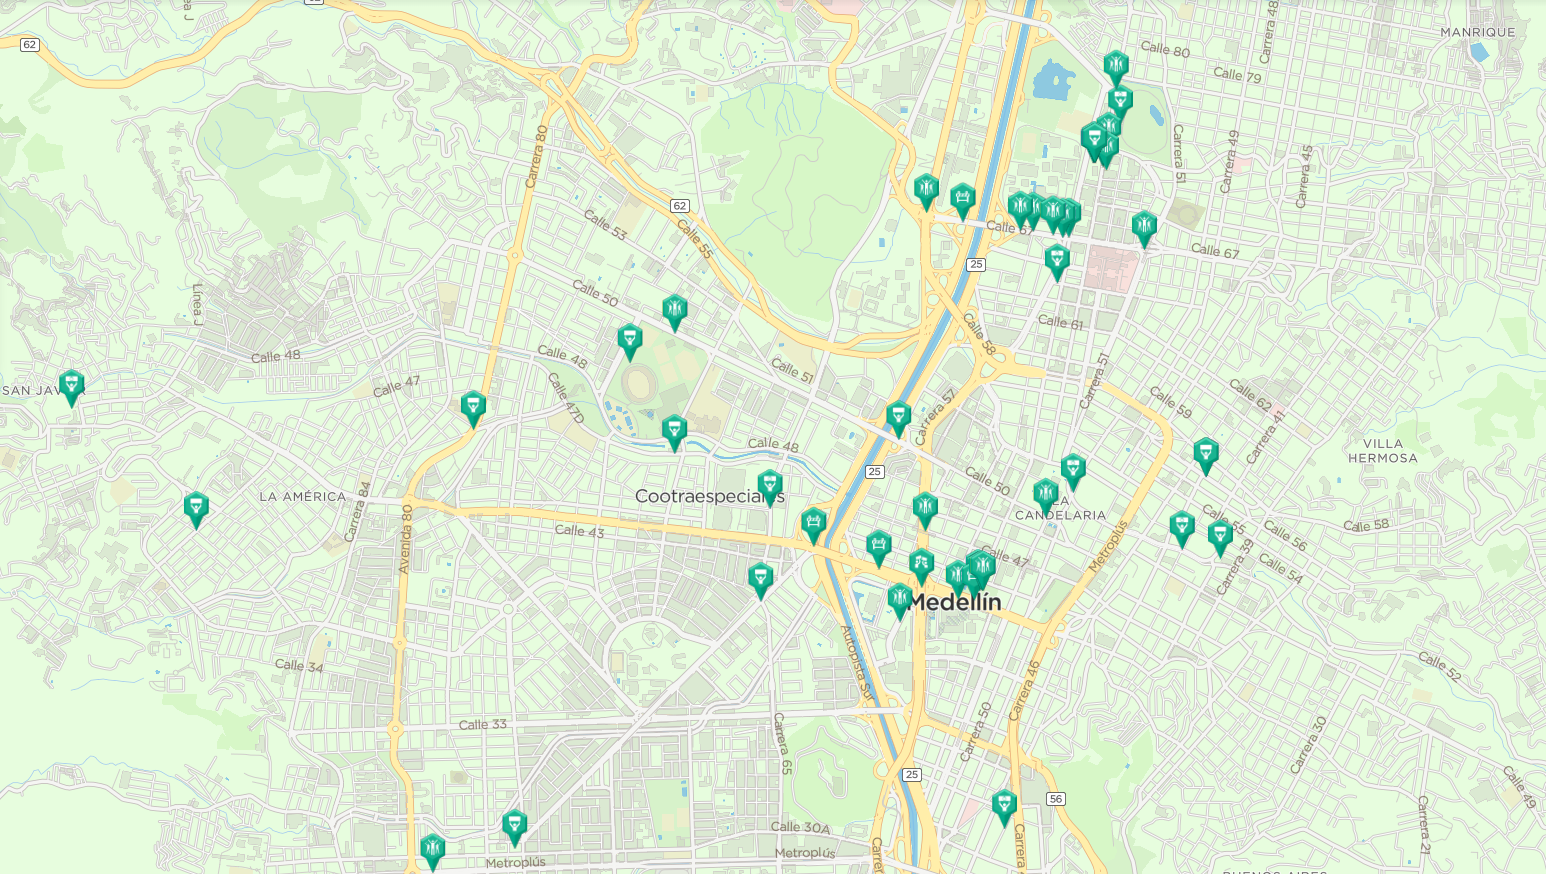Screen dimensions: 1546x874
Task: Click the Cootraespeciales place label
Action: click(709, 496)
